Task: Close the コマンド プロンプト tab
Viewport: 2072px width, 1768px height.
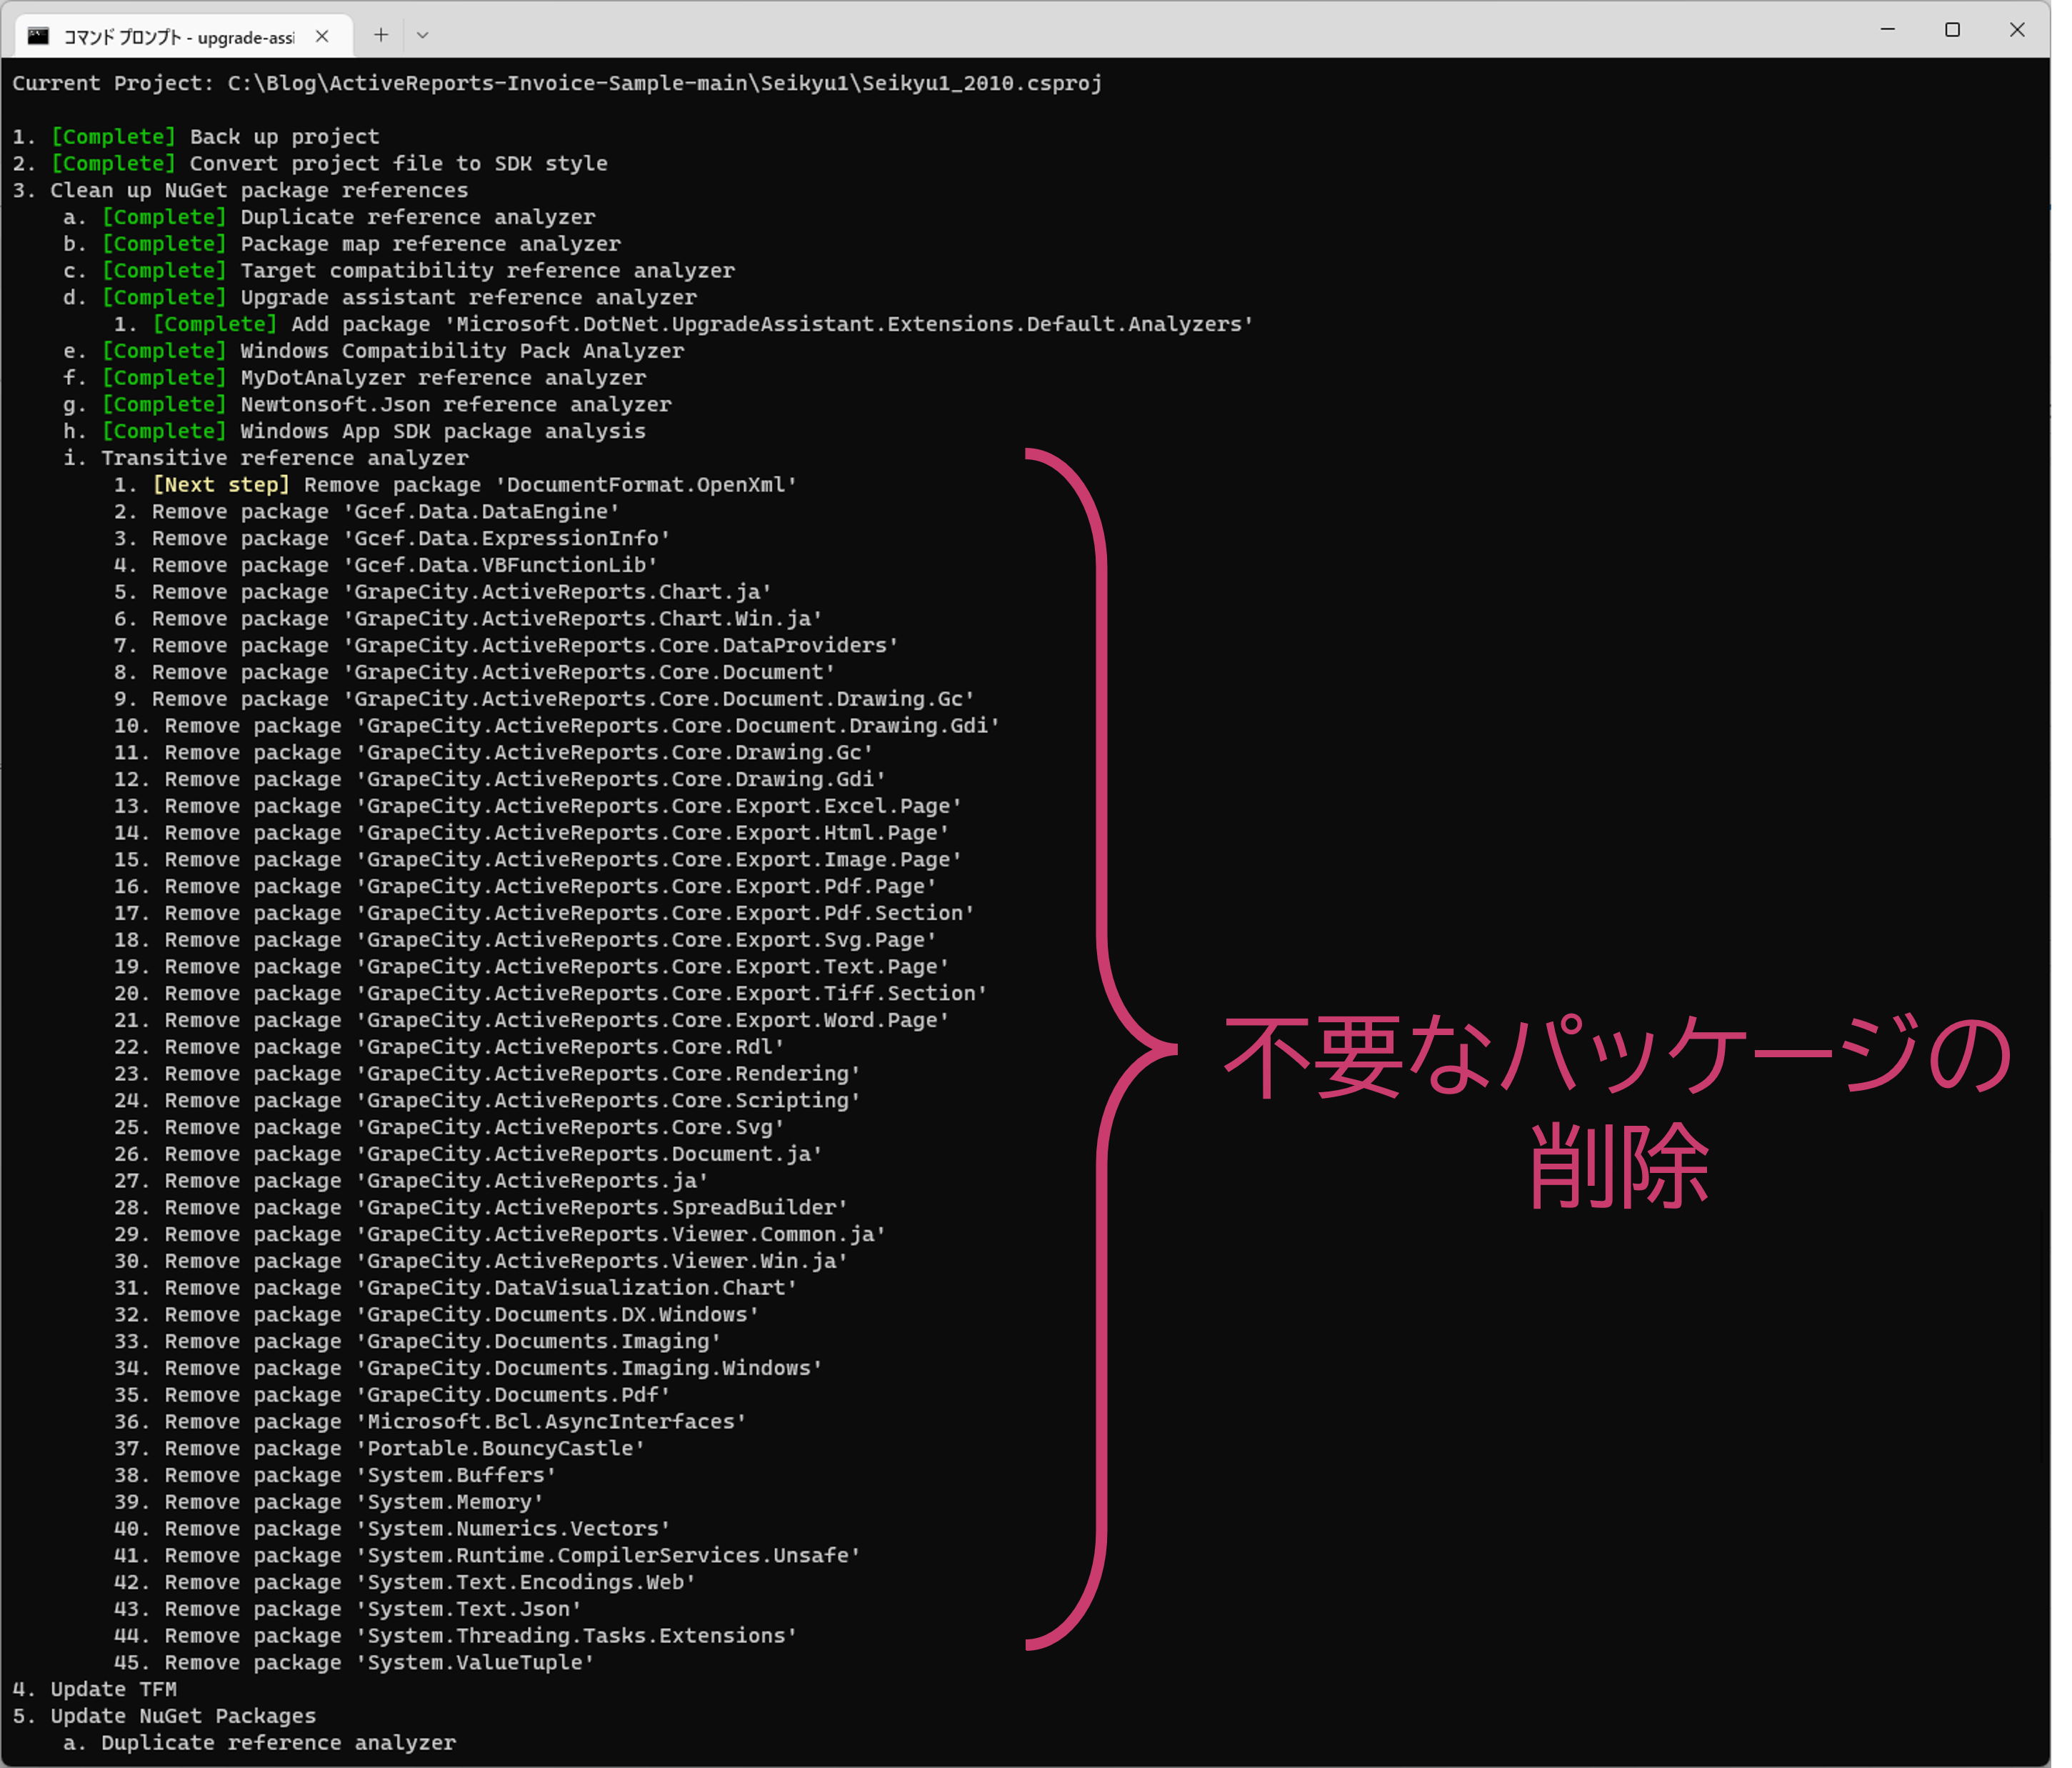Action: coord(322,36)
